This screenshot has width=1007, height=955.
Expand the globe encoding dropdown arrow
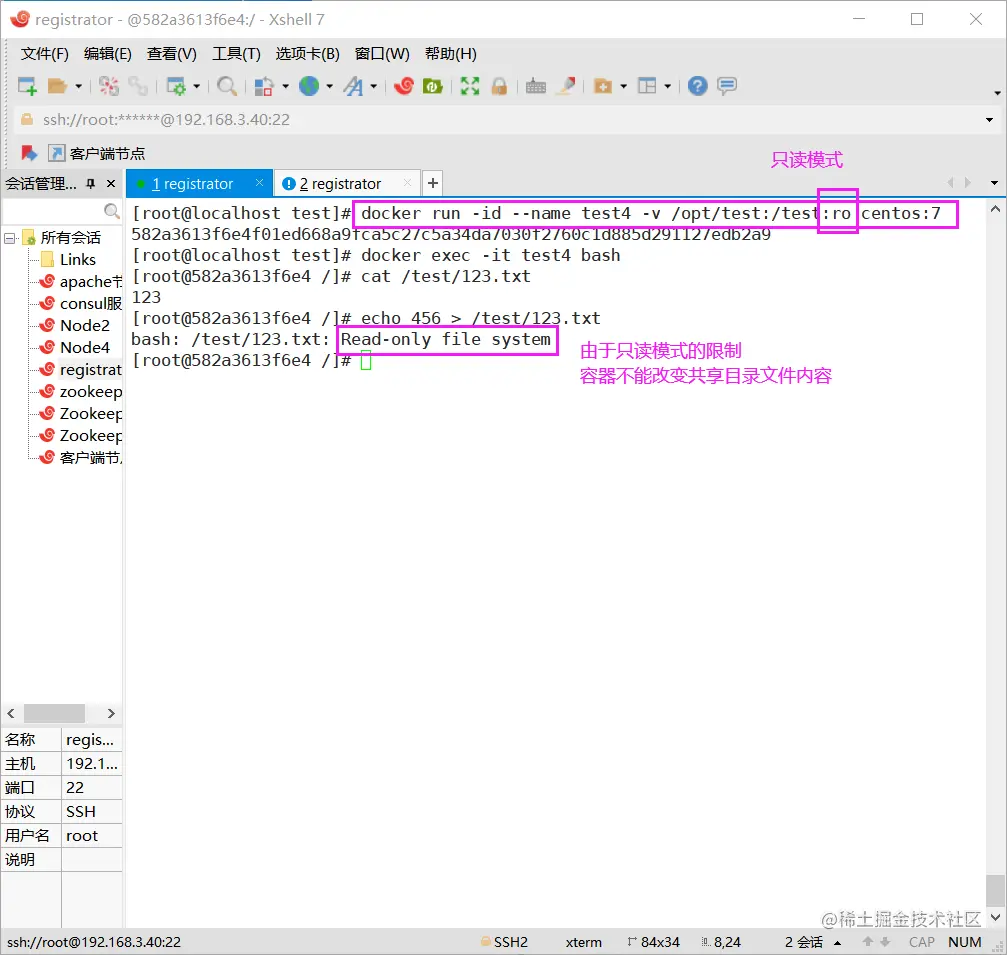pyautogui.click(x=329, y=86)
